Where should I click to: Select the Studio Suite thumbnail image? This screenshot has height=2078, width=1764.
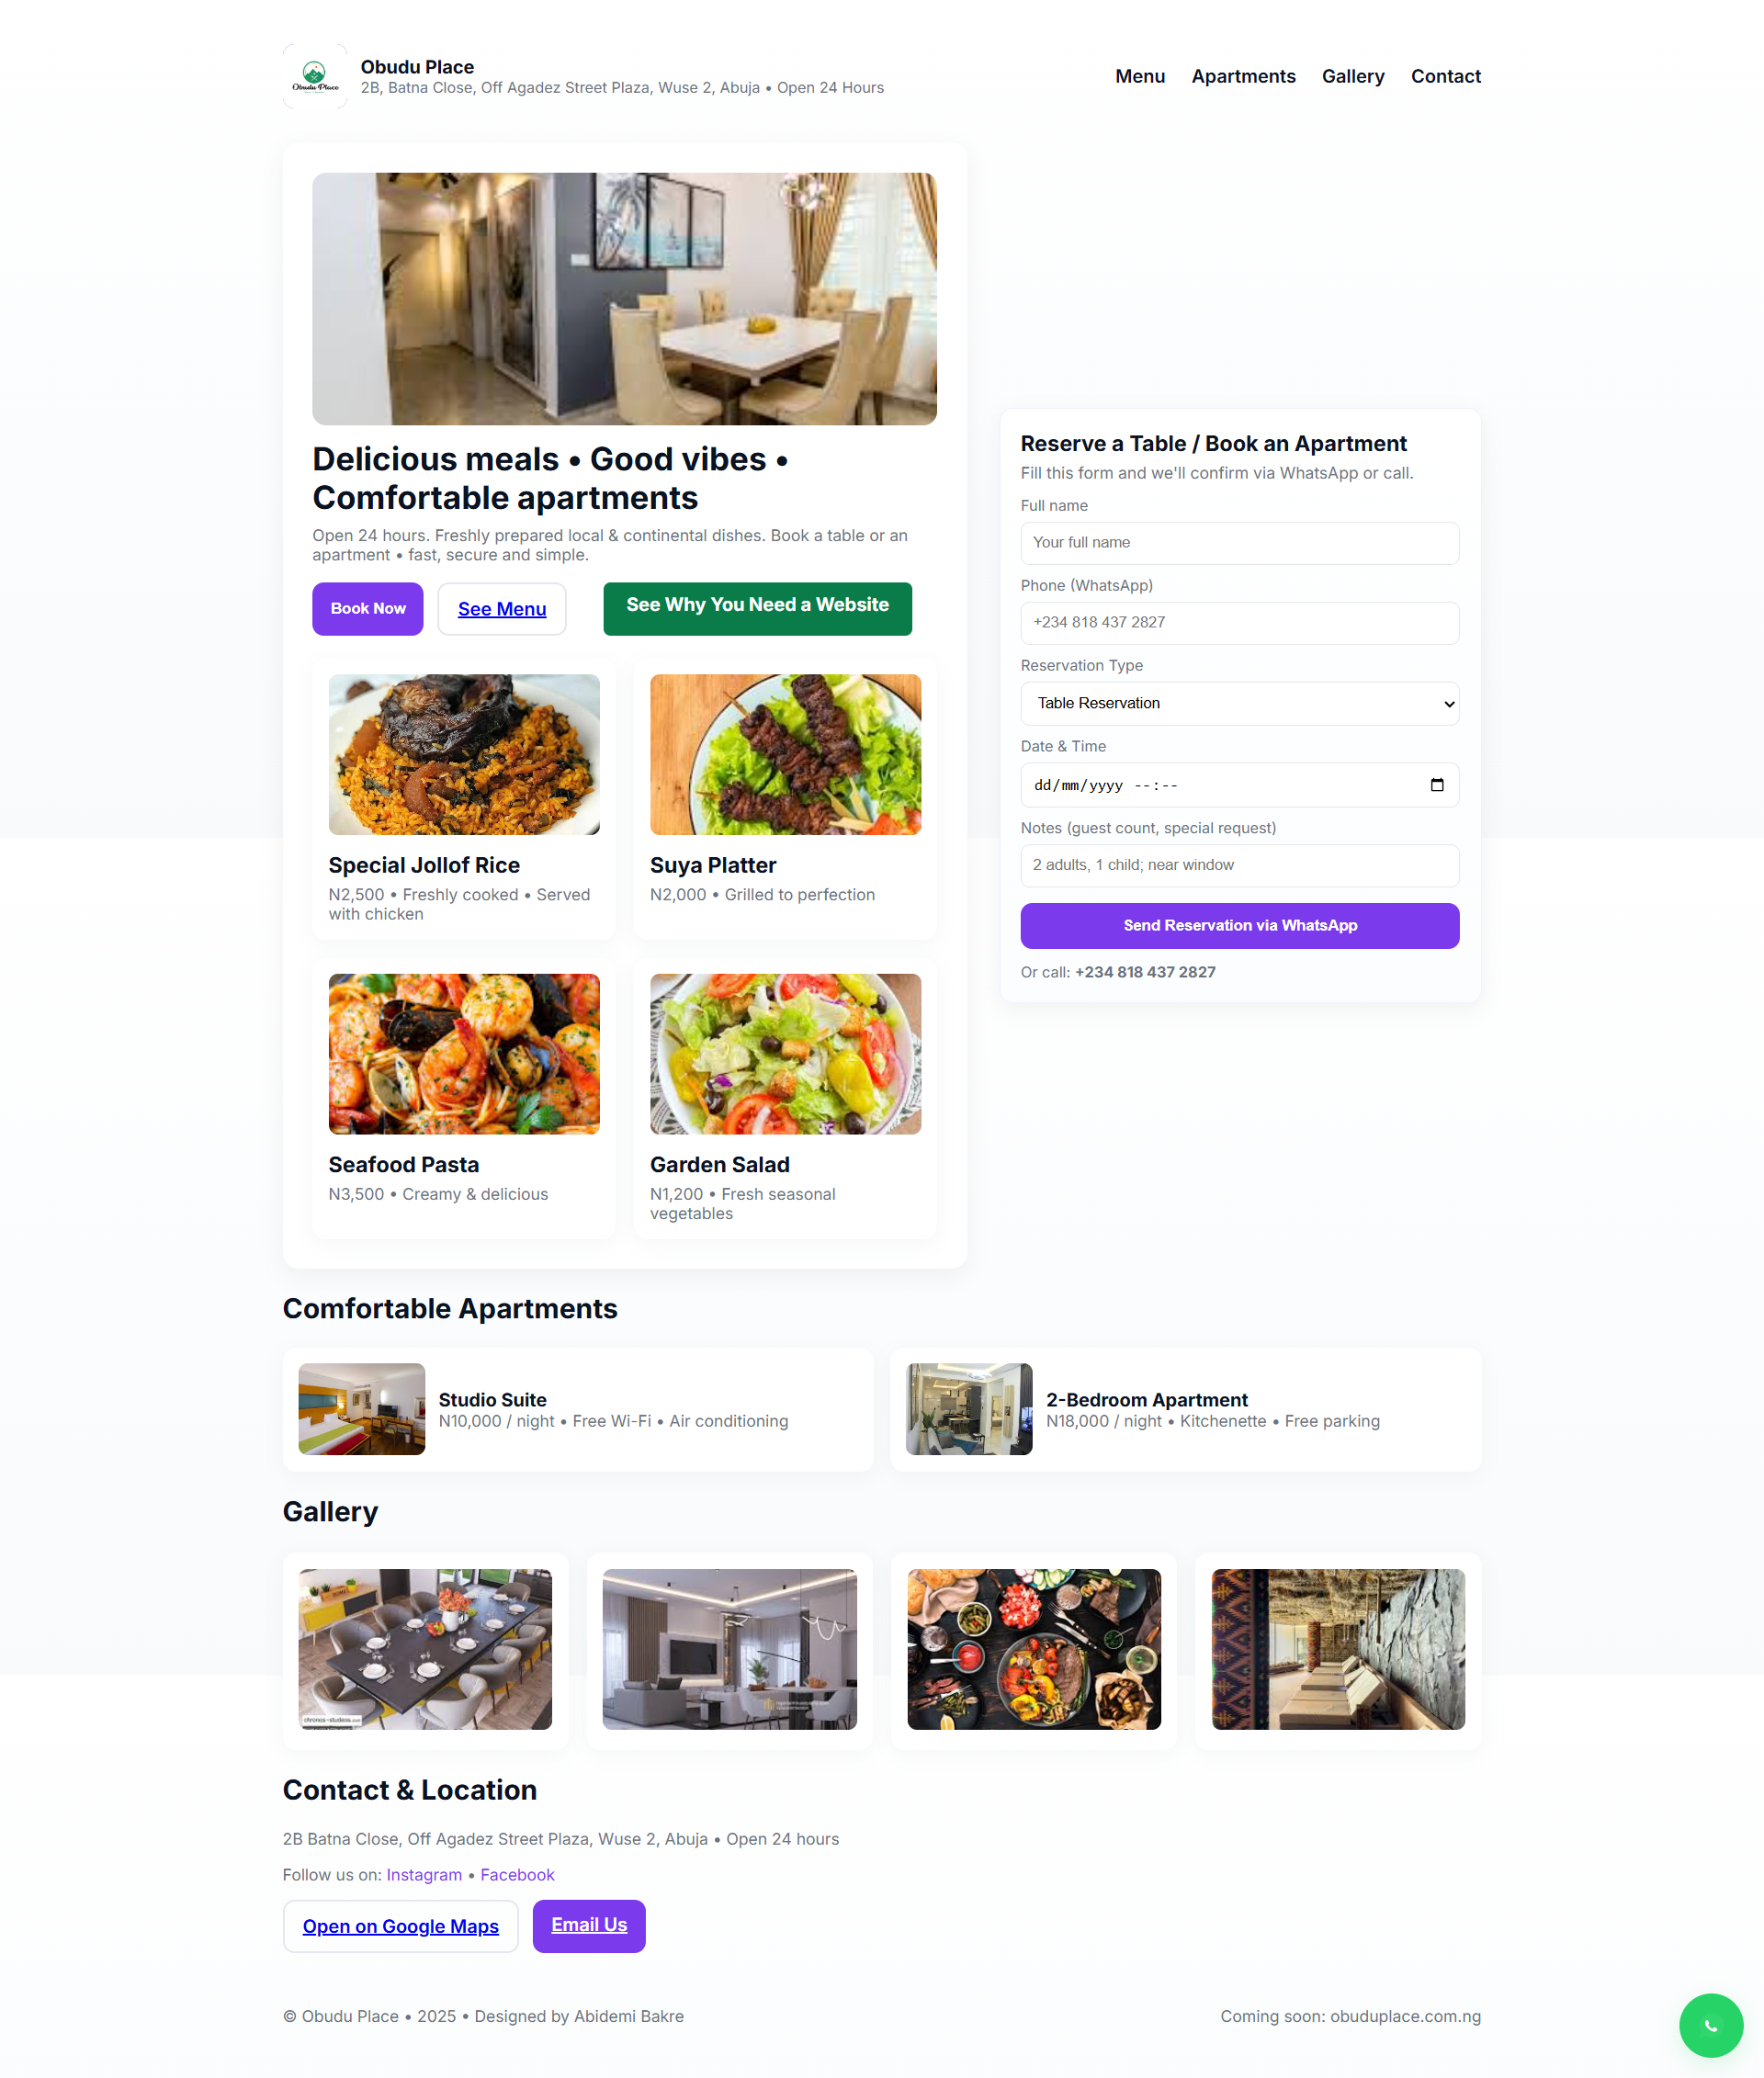361,1408
